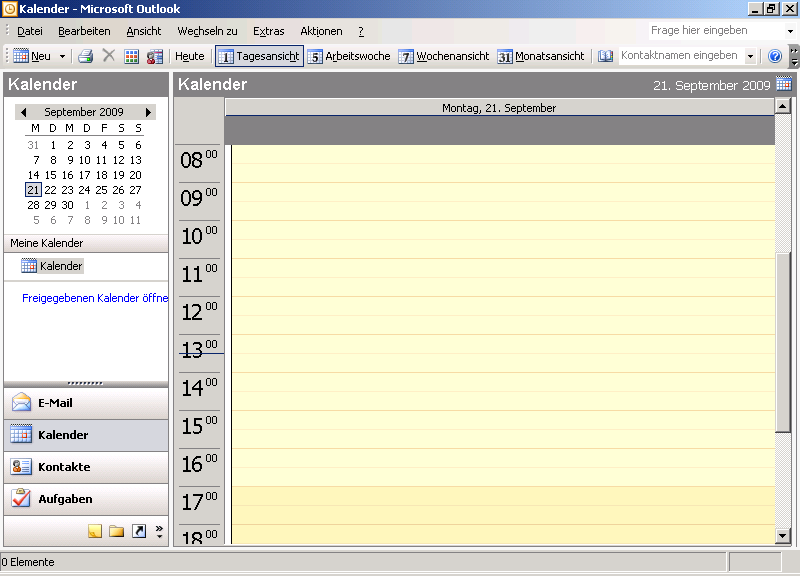
Task: Click the delete X icon in toolbar
Action: (x=109, y=57)
